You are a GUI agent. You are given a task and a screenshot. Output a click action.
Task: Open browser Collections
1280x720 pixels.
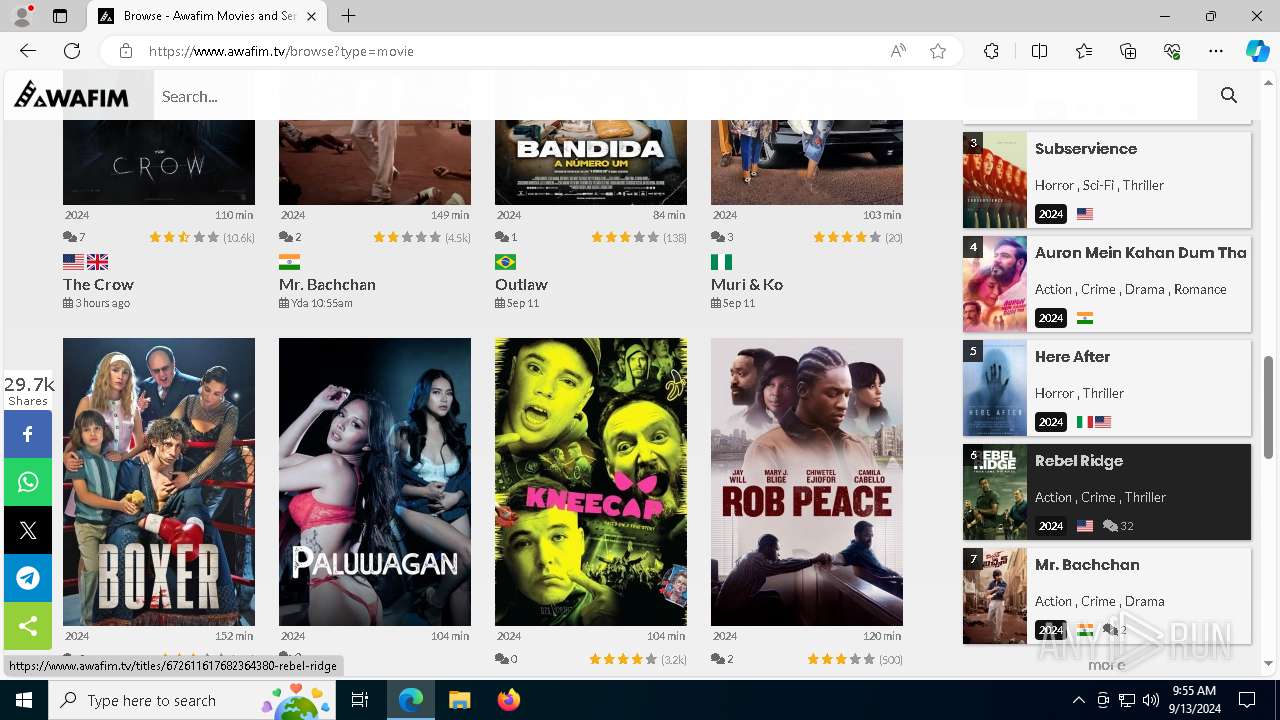[x=1128, y=51]
